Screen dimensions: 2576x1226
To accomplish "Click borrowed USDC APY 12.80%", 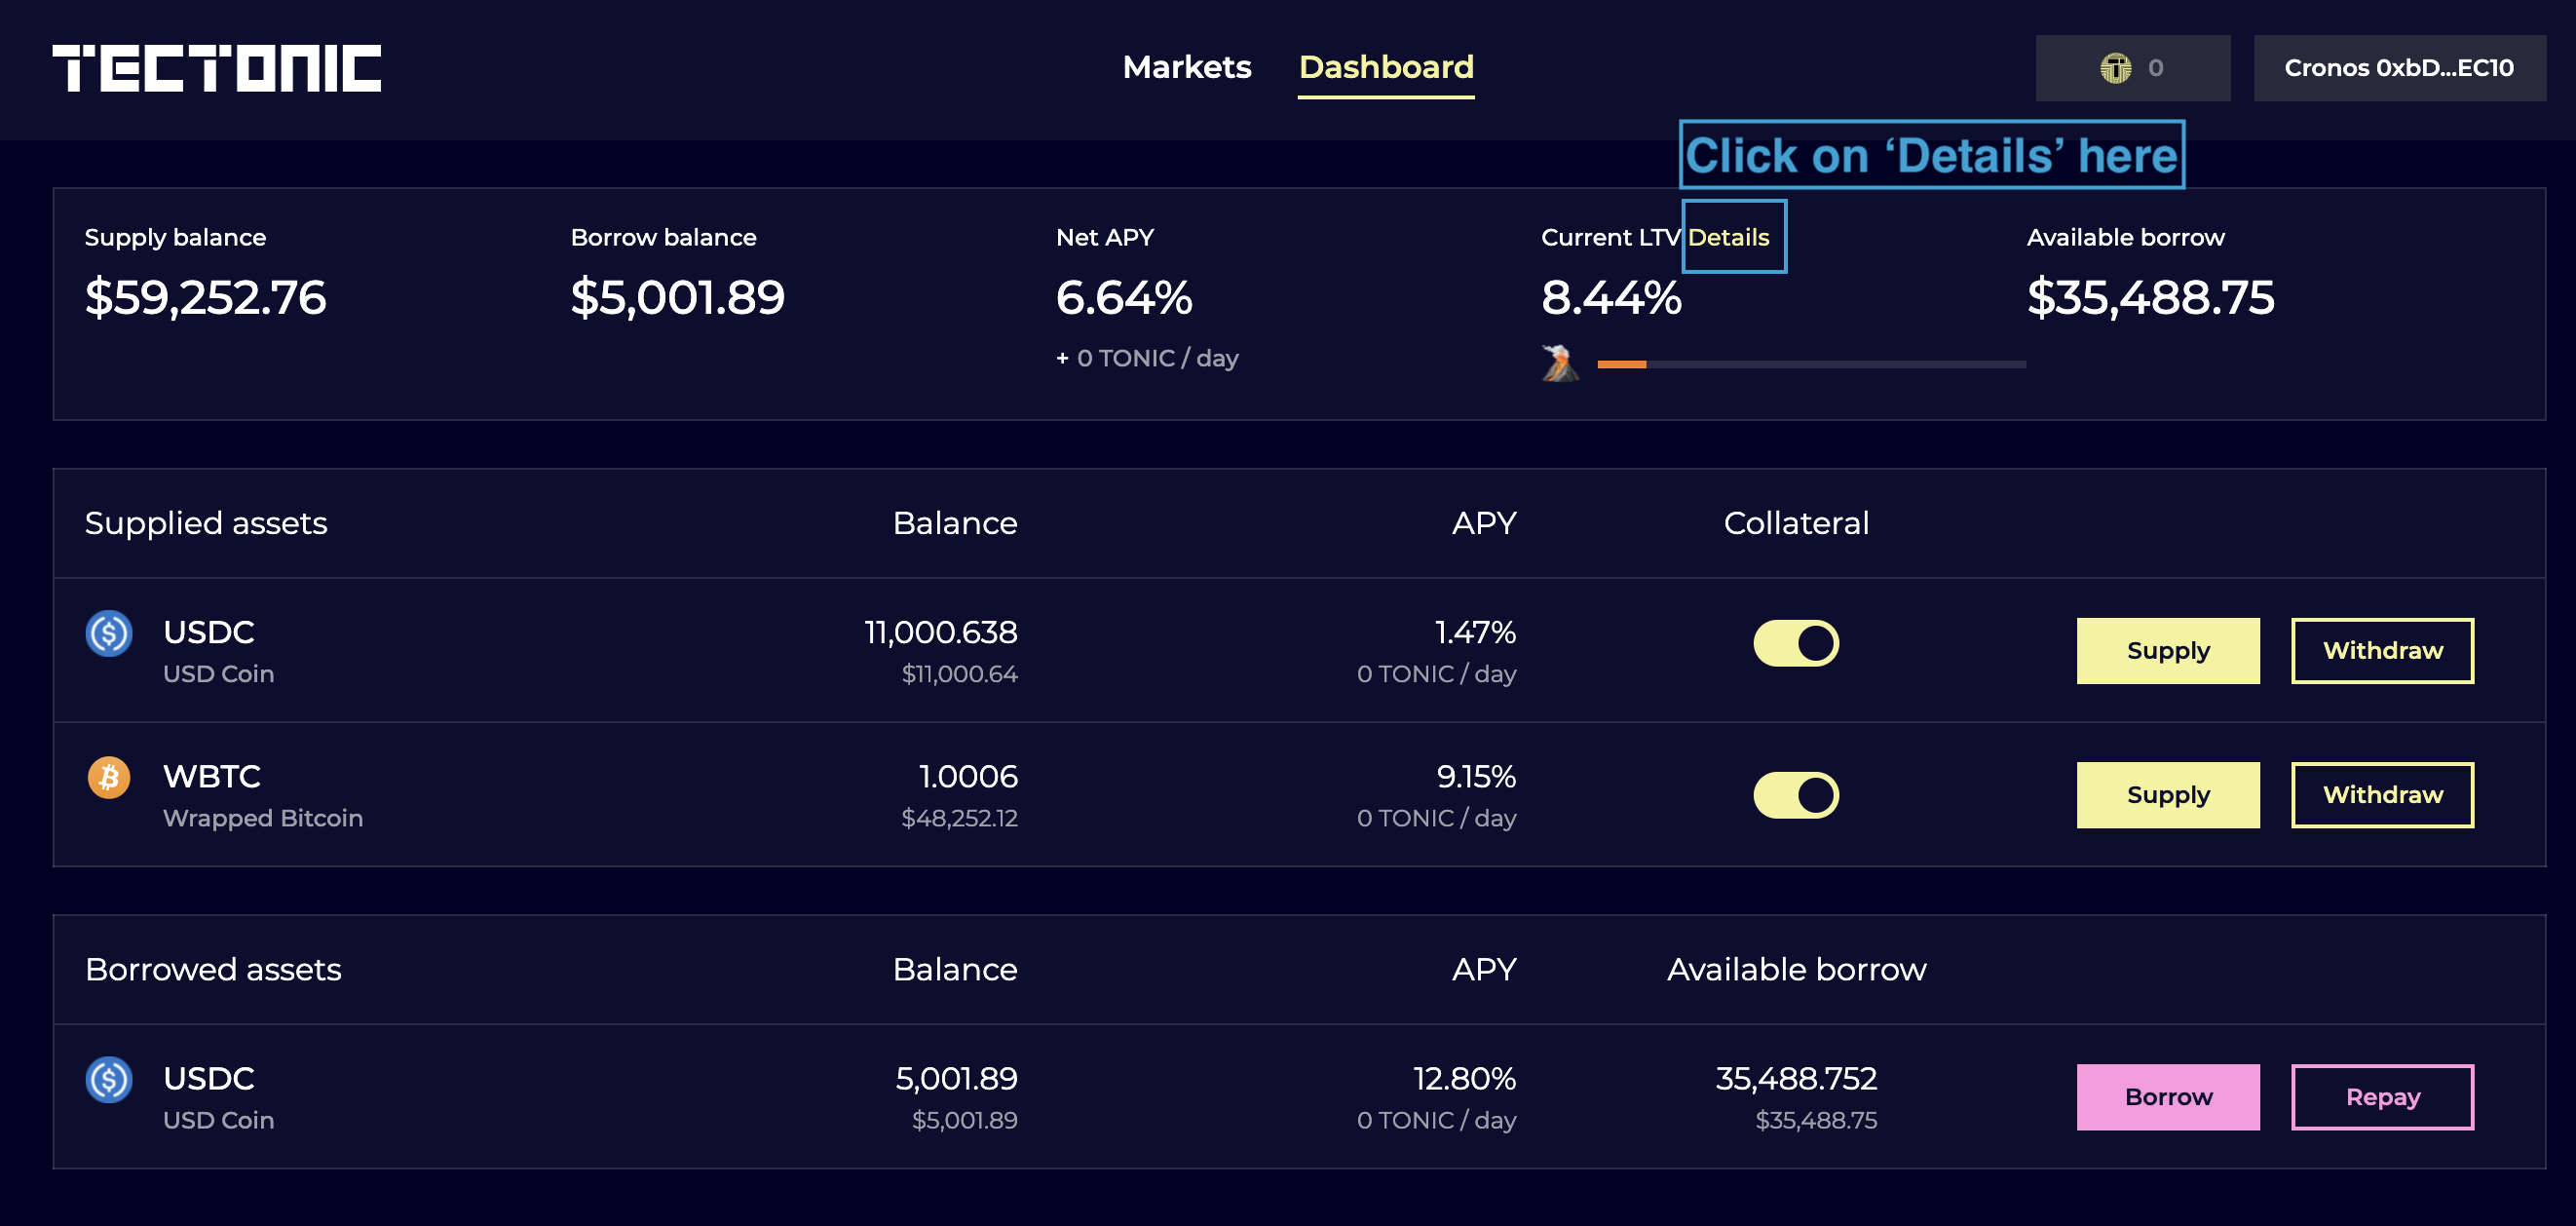I will click(x=1465, y=1078).
